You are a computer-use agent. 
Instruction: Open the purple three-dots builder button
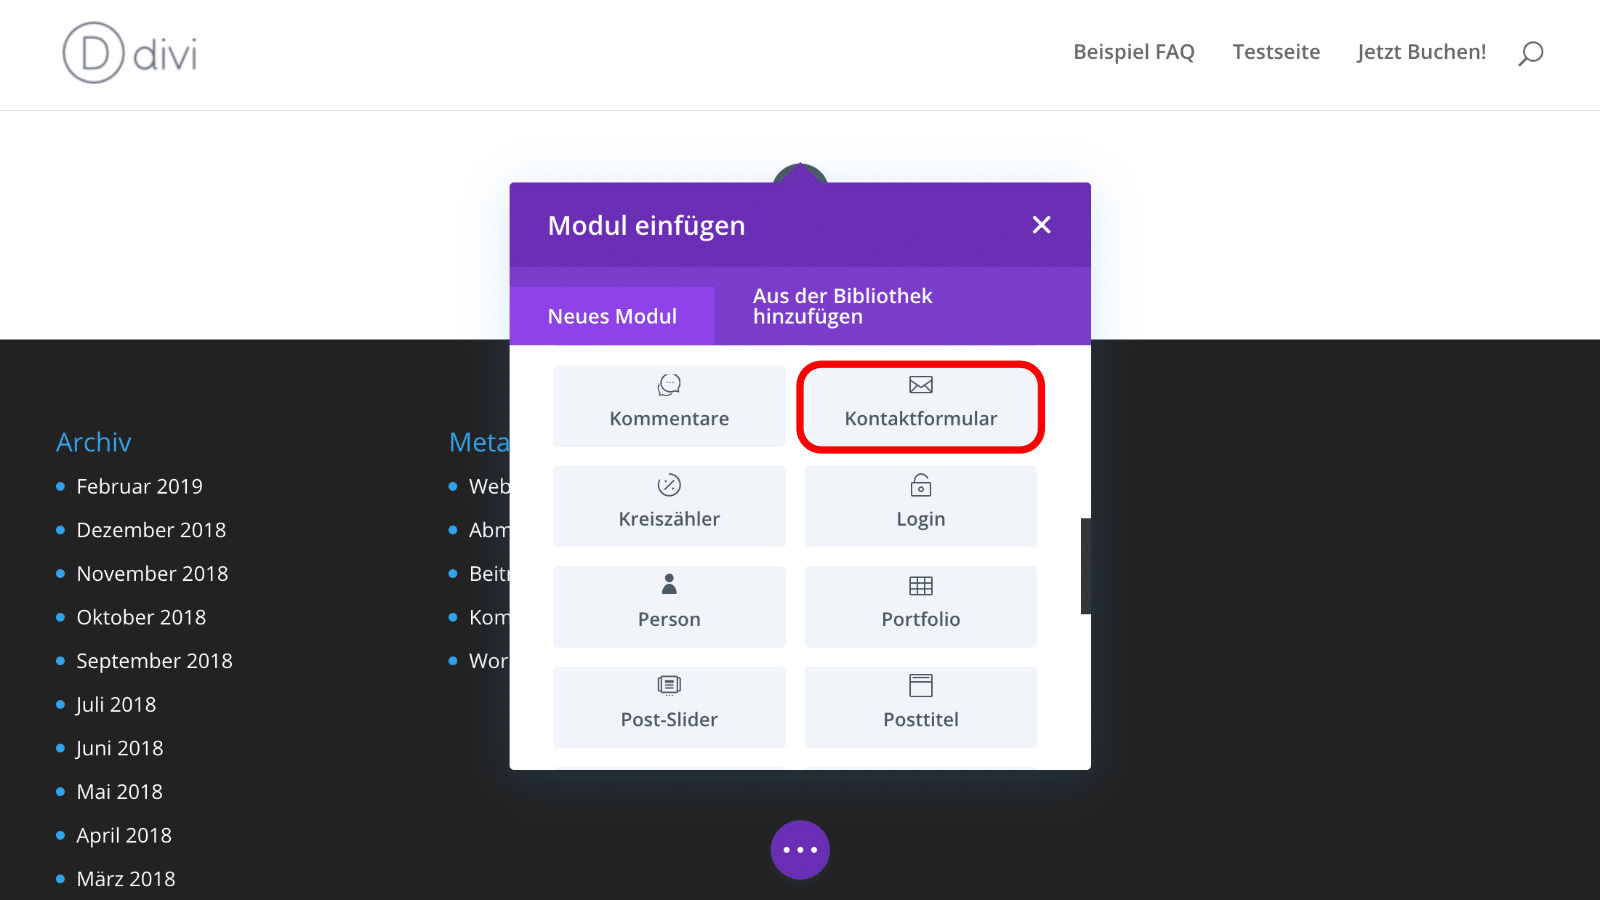point(800,850)
